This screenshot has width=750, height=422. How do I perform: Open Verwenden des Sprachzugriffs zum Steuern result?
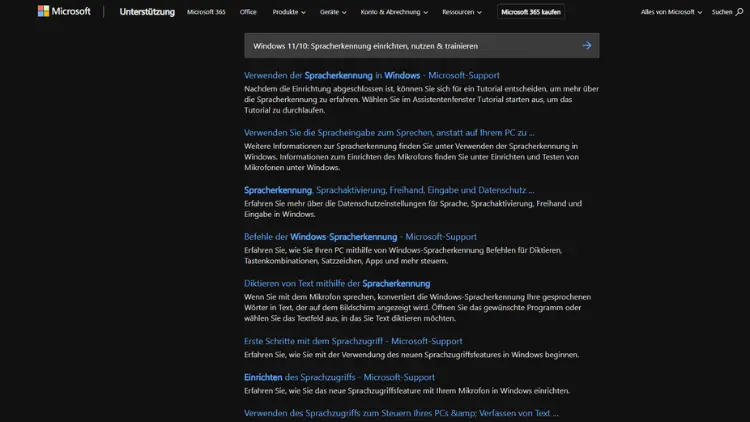[401, 413]
